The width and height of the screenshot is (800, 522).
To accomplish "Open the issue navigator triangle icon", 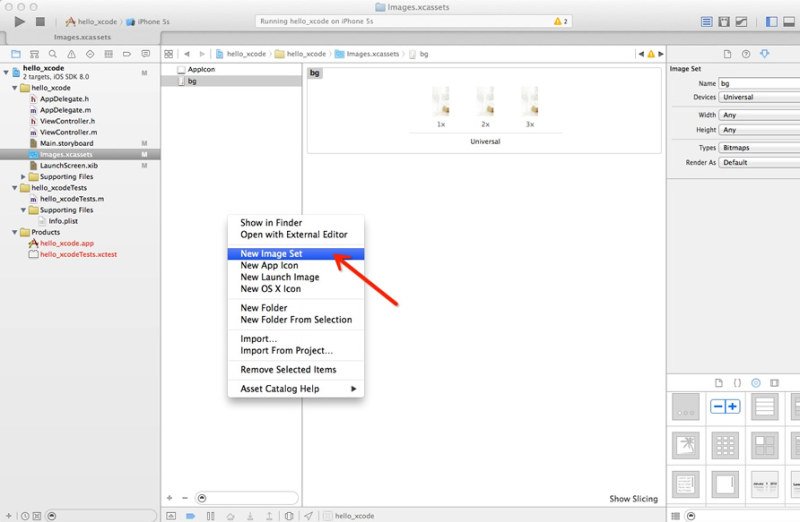I will click(71, 54).
